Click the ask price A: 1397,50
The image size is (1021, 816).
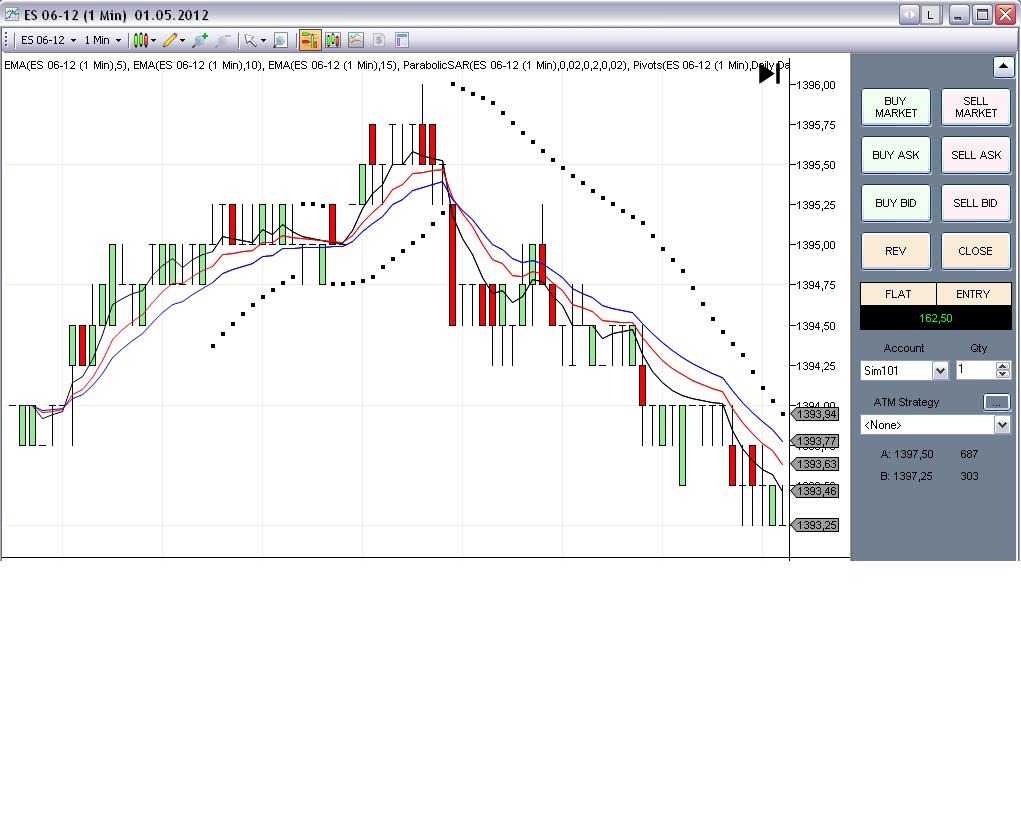[906, 454]
